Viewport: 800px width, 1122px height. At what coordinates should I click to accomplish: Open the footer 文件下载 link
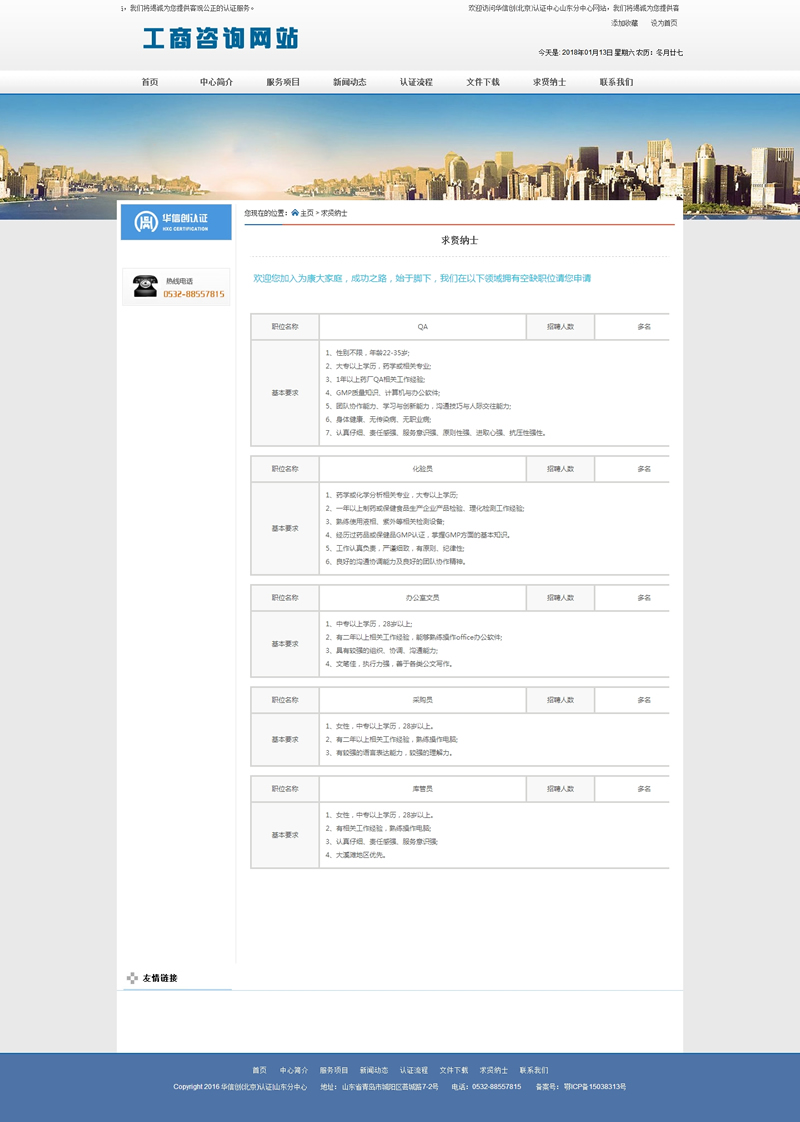(453, 1070)
